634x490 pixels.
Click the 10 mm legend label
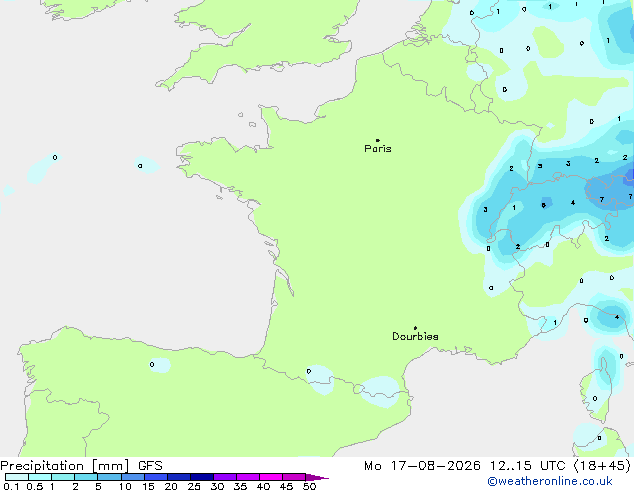(x=125, y=486)
